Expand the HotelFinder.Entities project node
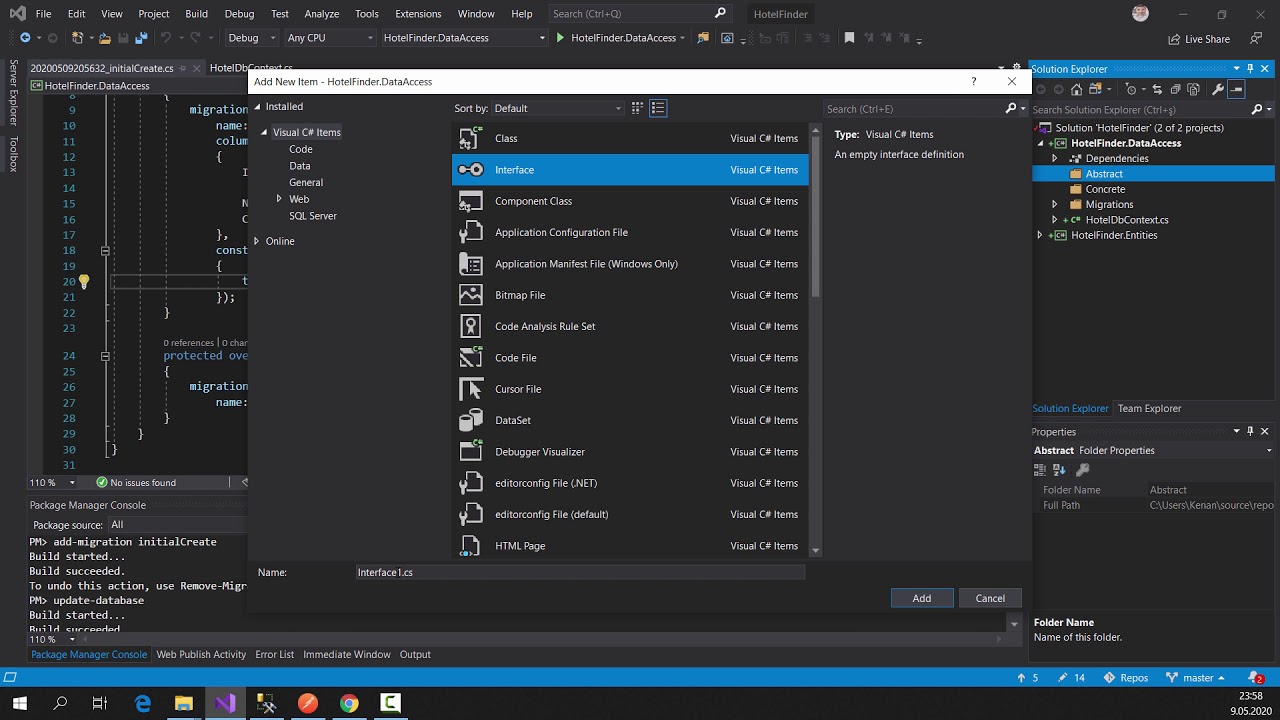1280x720 pixels. click(x=1040, y=235)
